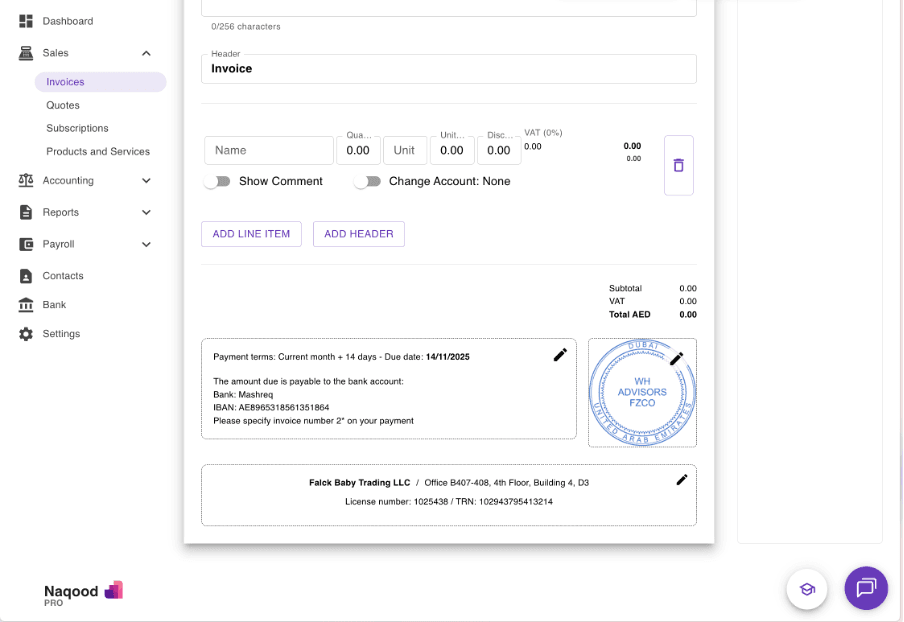904x622 pixels.
Task: Open Products and Services
Action: coord(98,152)
